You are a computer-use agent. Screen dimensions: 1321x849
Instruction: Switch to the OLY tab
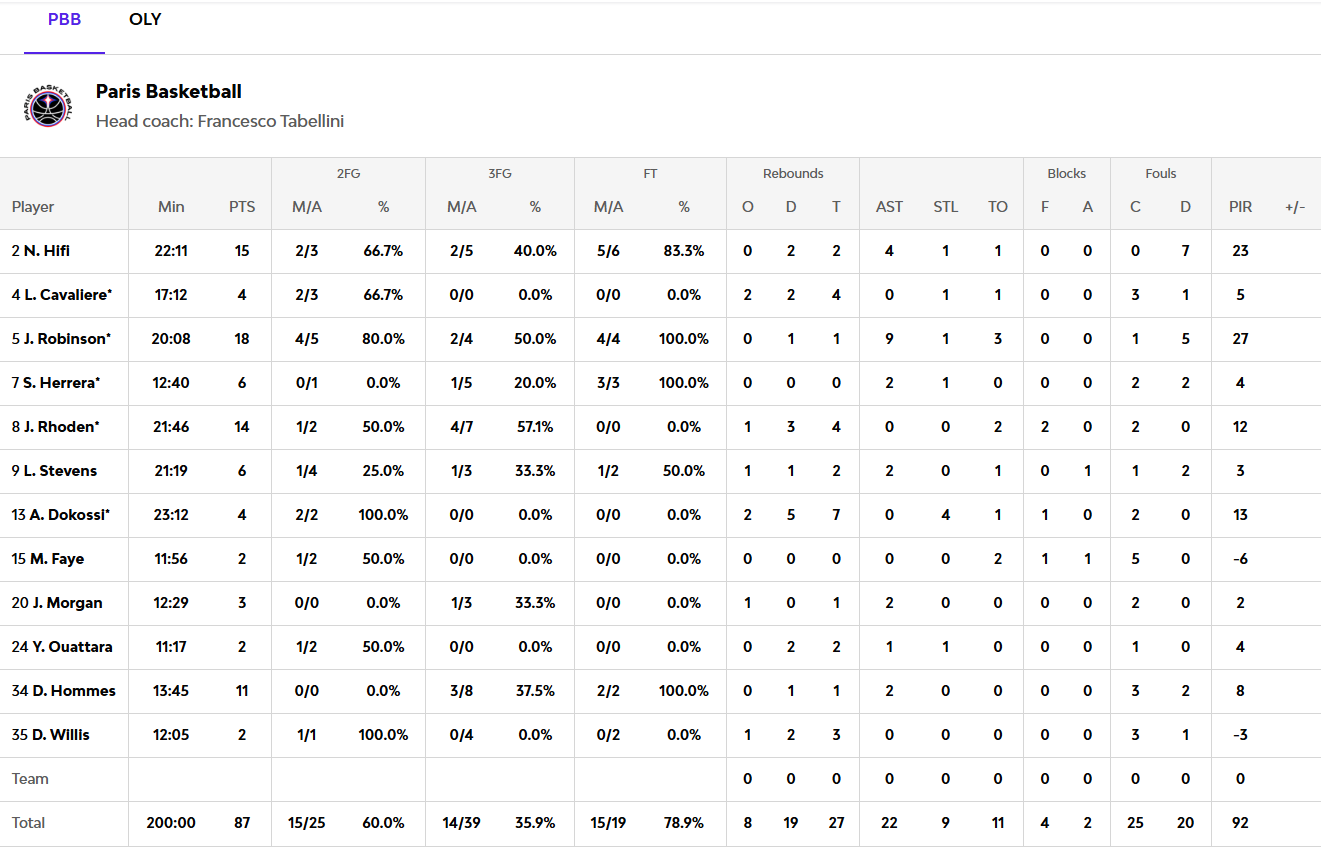pyautogui.click(x=145, y=20)
